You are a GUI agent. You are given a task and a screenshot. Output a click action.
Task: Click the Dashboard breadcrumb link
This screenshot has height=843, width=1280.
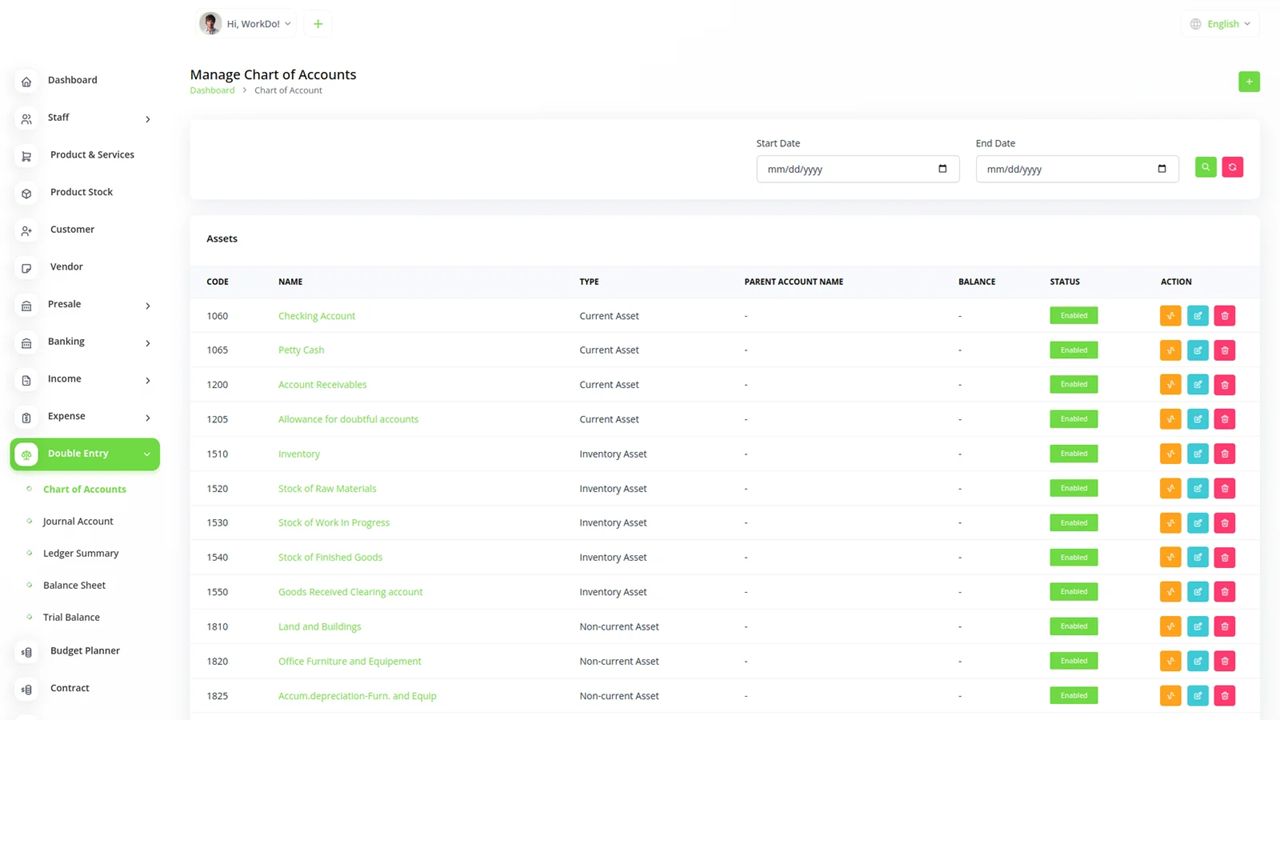tap(212, 91)
